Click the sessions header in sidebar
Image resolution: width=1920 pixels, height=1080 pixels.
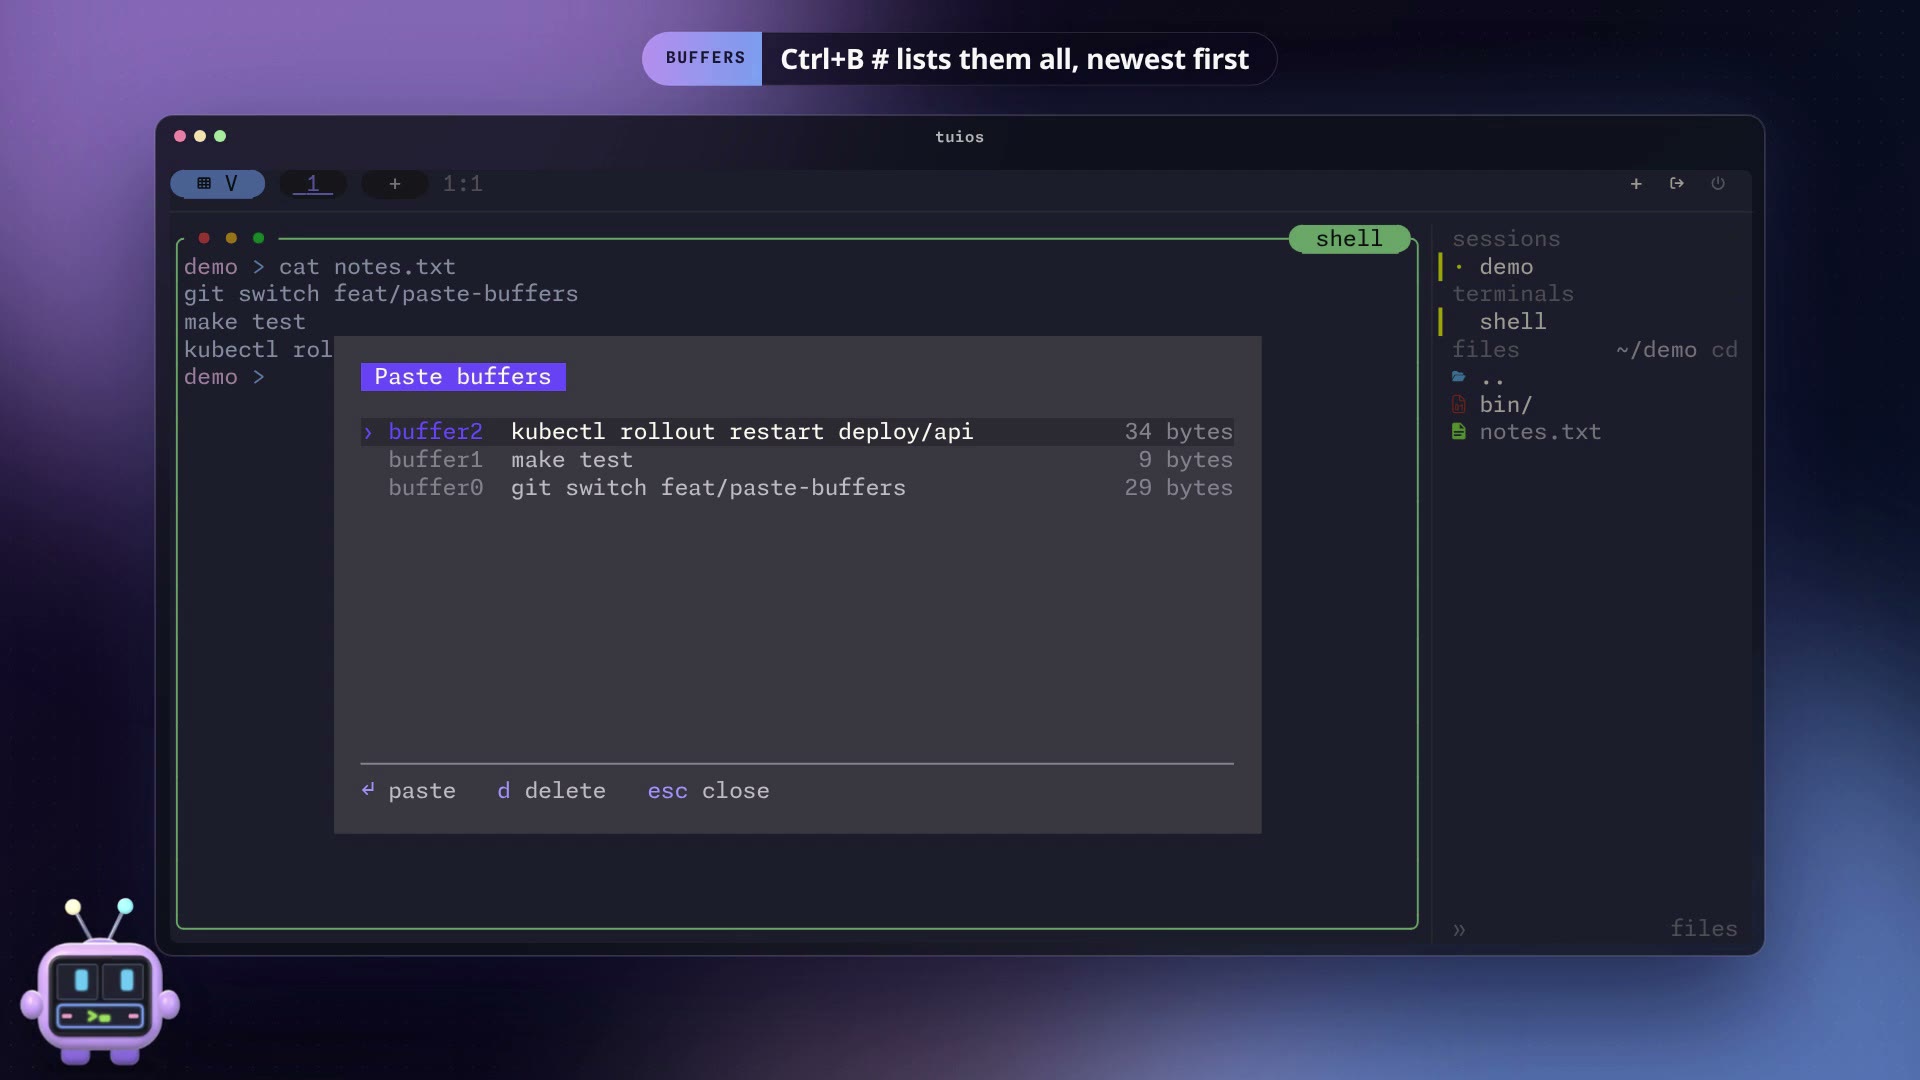click(x=1506, y=239)
